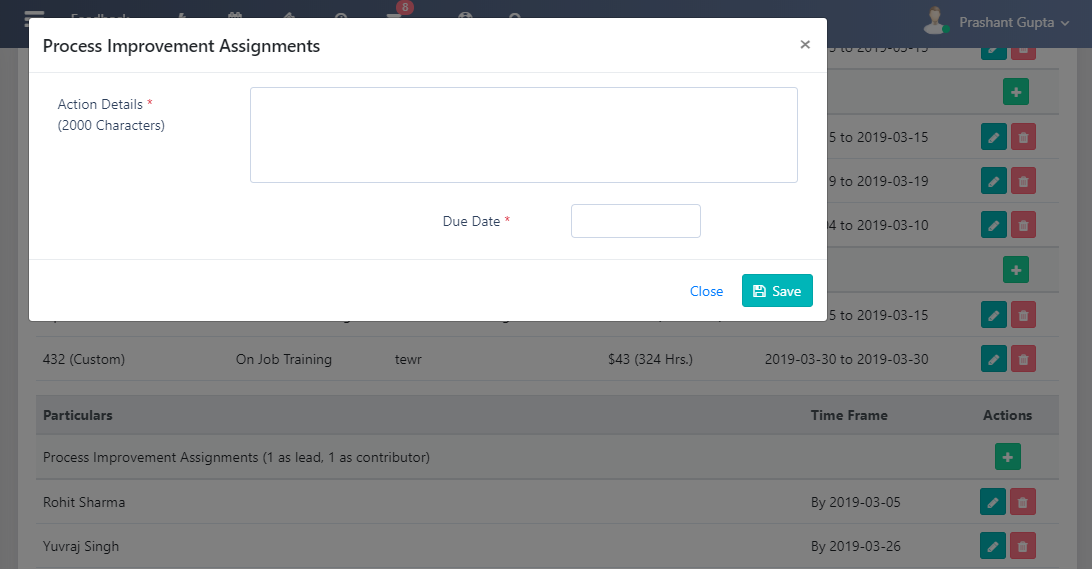Focus the Action Details text area
The height and width of the screenshot is (569, 1092).
[523, 135]
